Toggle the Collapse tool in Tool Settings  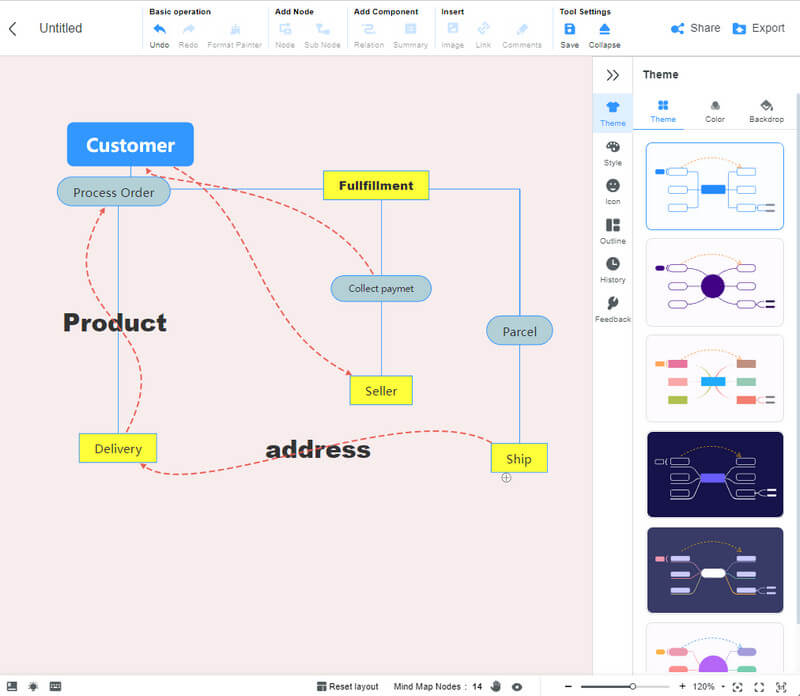tap(604, 32)
